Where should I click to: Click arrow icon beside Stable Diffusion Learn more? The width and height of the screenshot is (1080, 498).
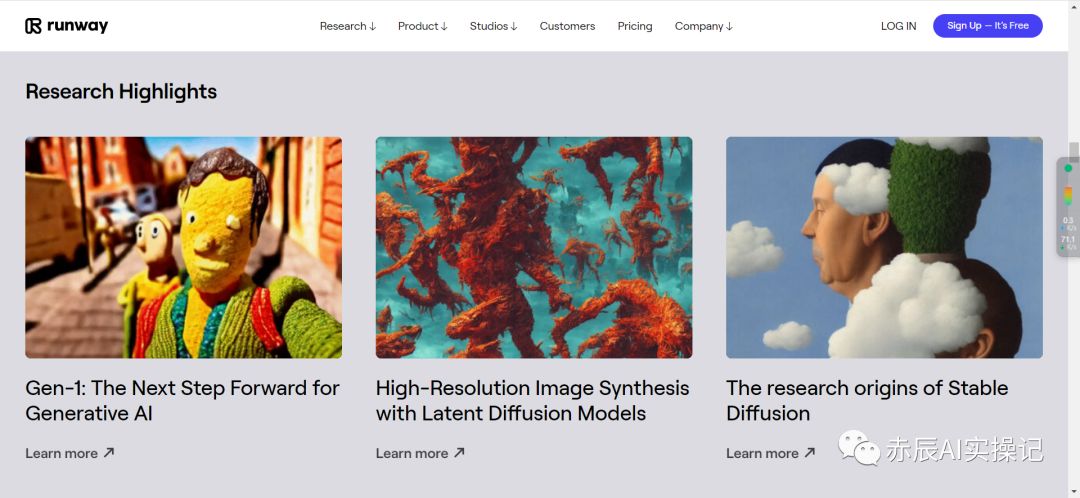tap(810, 453)
